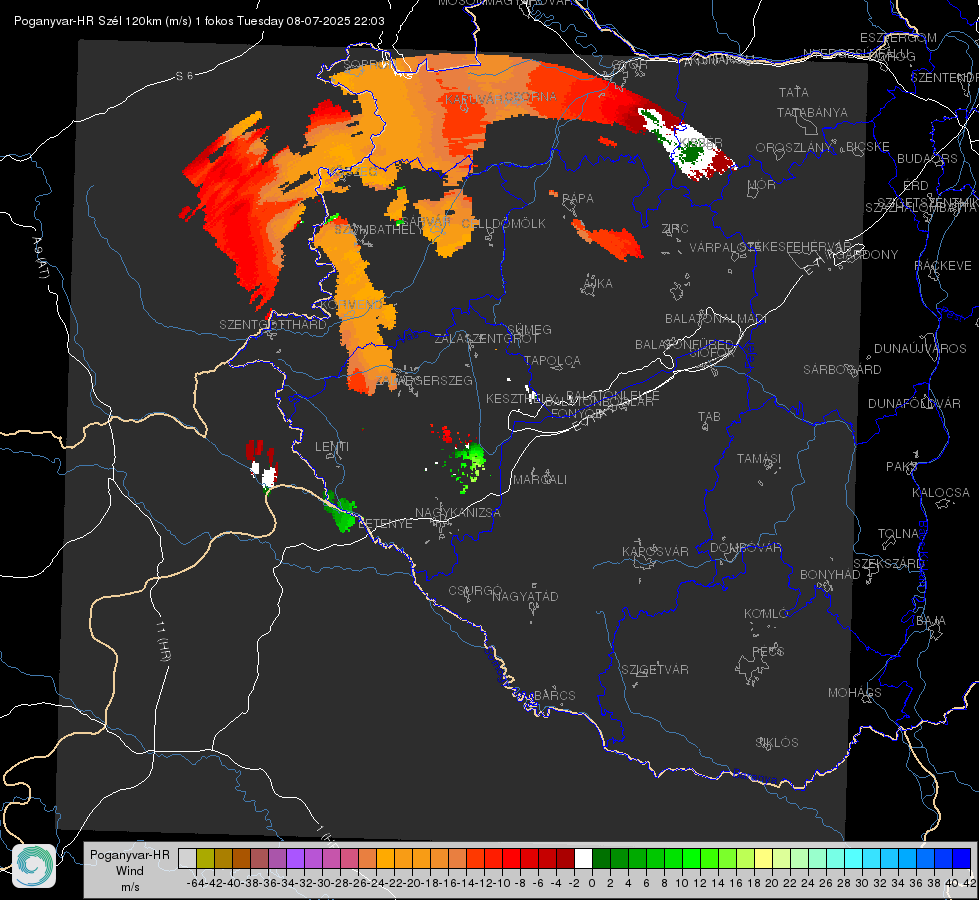Click the TATABANYA city label
Image resolution: width=979 pixels, height=900 pixels.
[812, 112]
